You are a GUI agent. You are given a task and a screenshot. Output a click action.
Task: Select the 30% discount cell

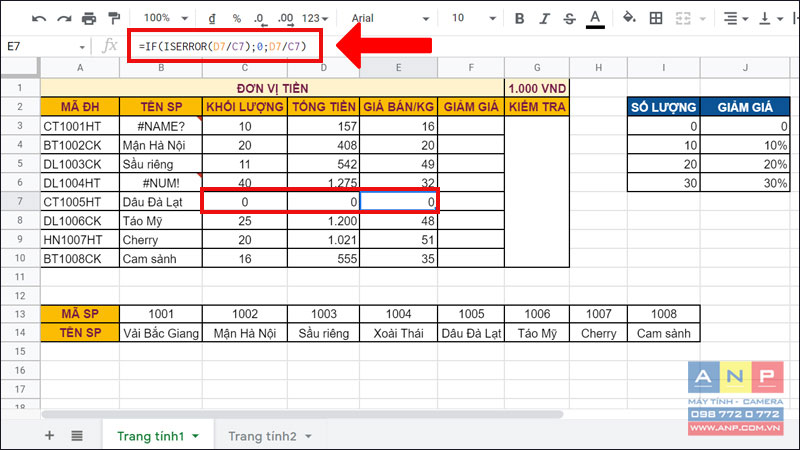tap(745, 183)
